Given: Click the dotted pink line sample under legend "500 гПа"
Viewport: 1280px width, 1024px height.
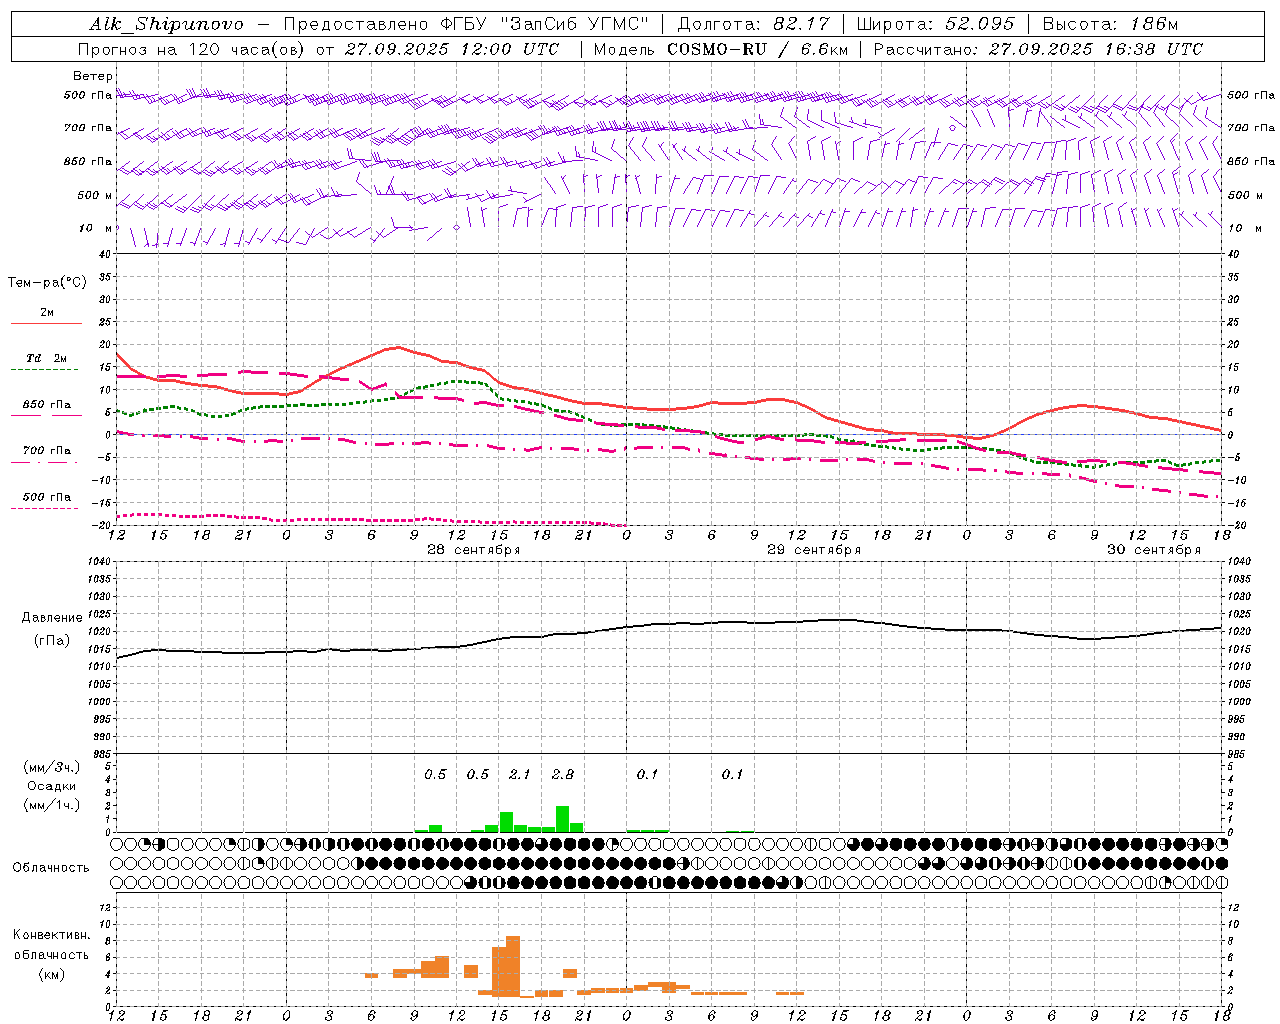Looking at the screenshot, I should pos(45,508).
